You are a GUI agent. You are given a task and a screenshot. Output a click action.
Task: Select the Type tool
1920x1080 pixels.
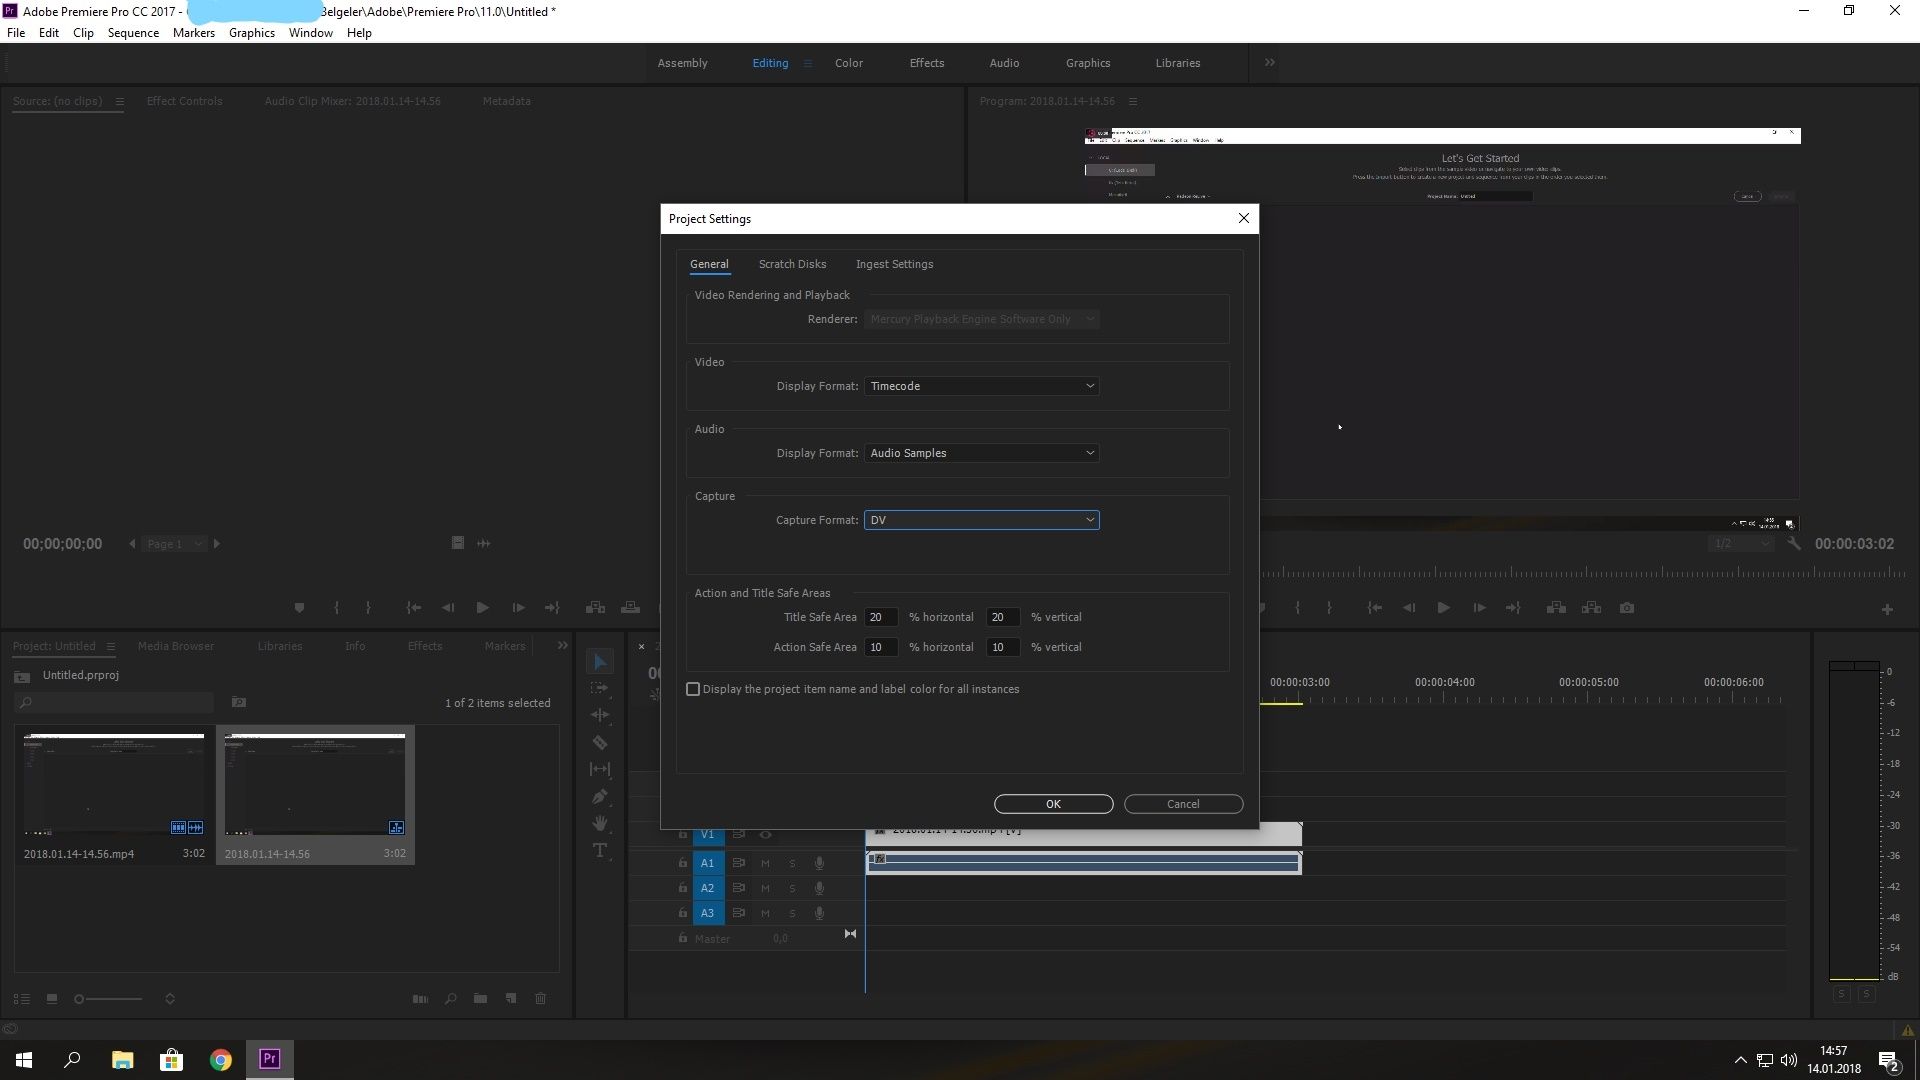coord(600,850)
